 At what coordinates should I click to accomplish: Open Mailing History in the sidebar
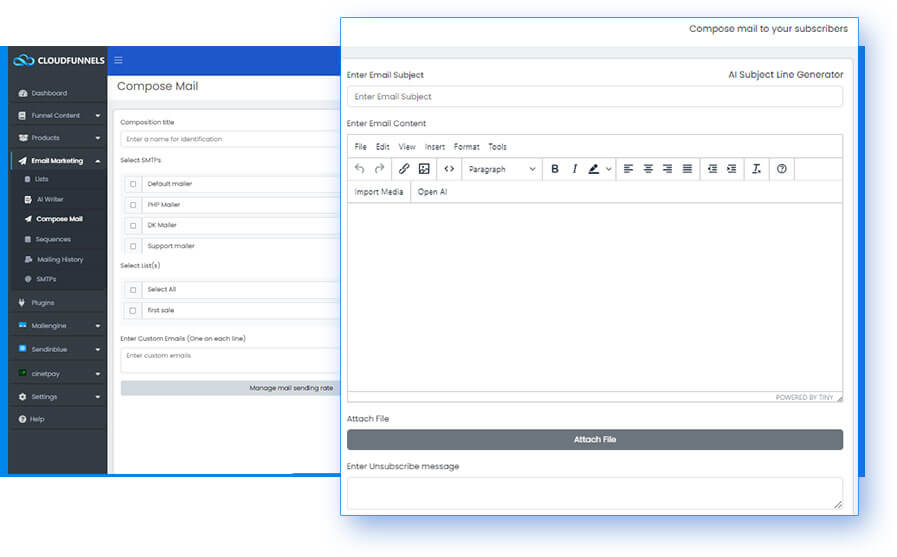[x=60, y=260]
